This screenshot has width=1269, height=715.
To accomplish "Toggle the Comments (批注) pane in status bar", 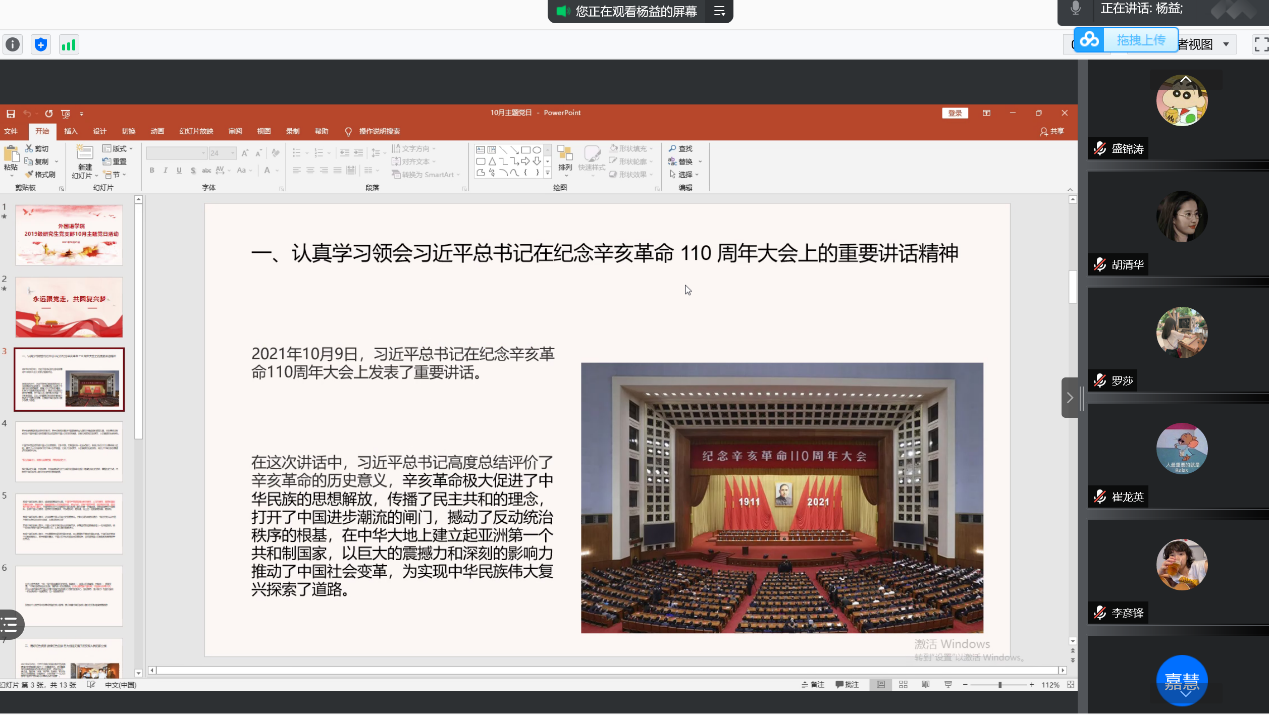I will click(x=847, y=685).
